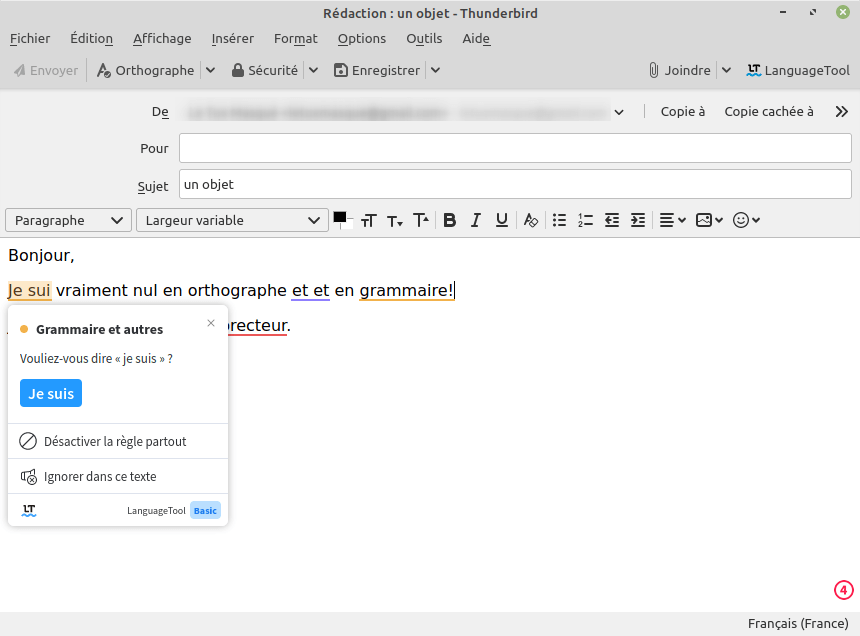Open the insert image dropdown

(709, 220)
